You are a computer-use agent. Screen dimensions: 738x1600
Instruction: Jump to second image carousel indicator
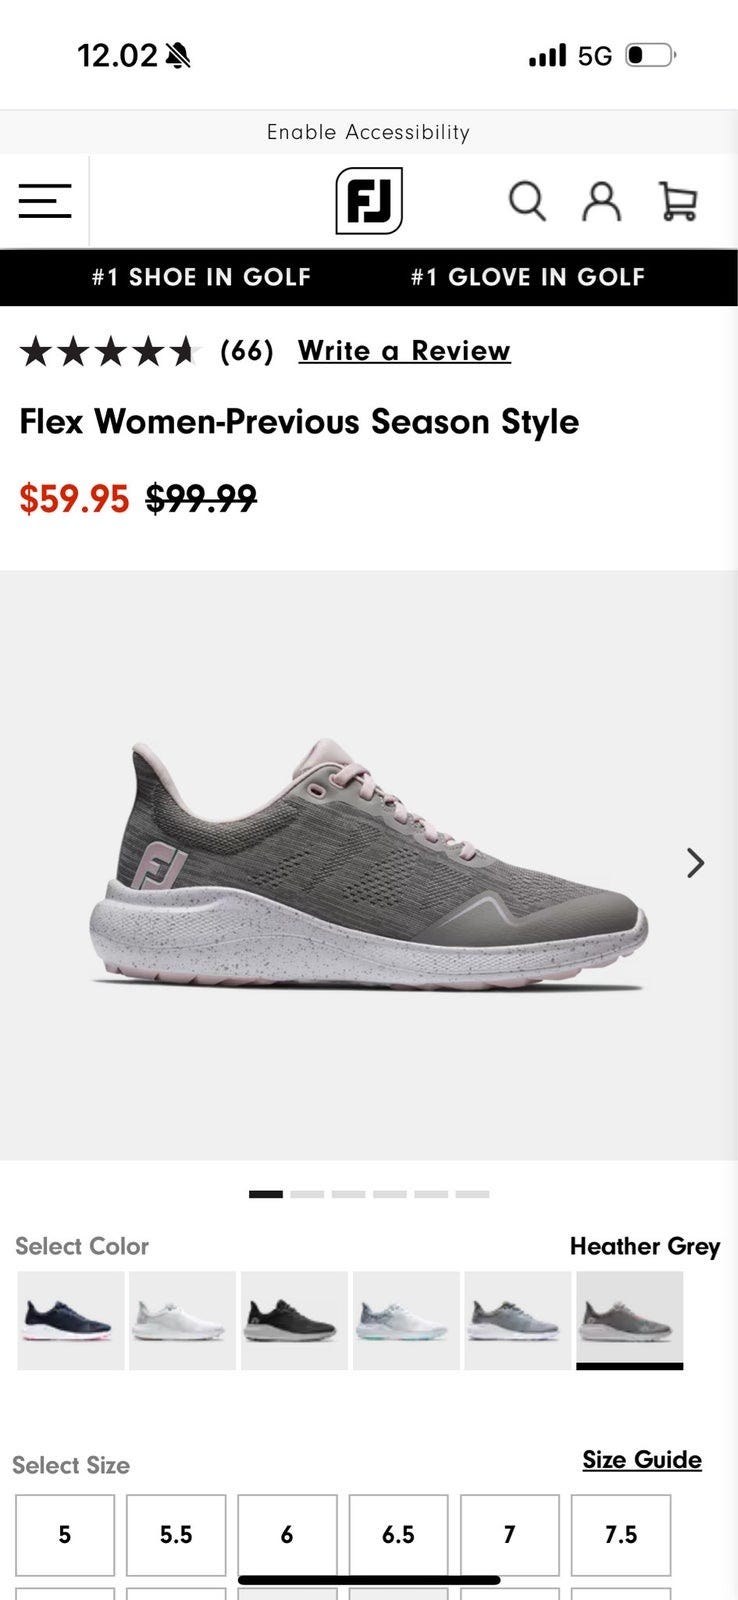coord(307,1194)
